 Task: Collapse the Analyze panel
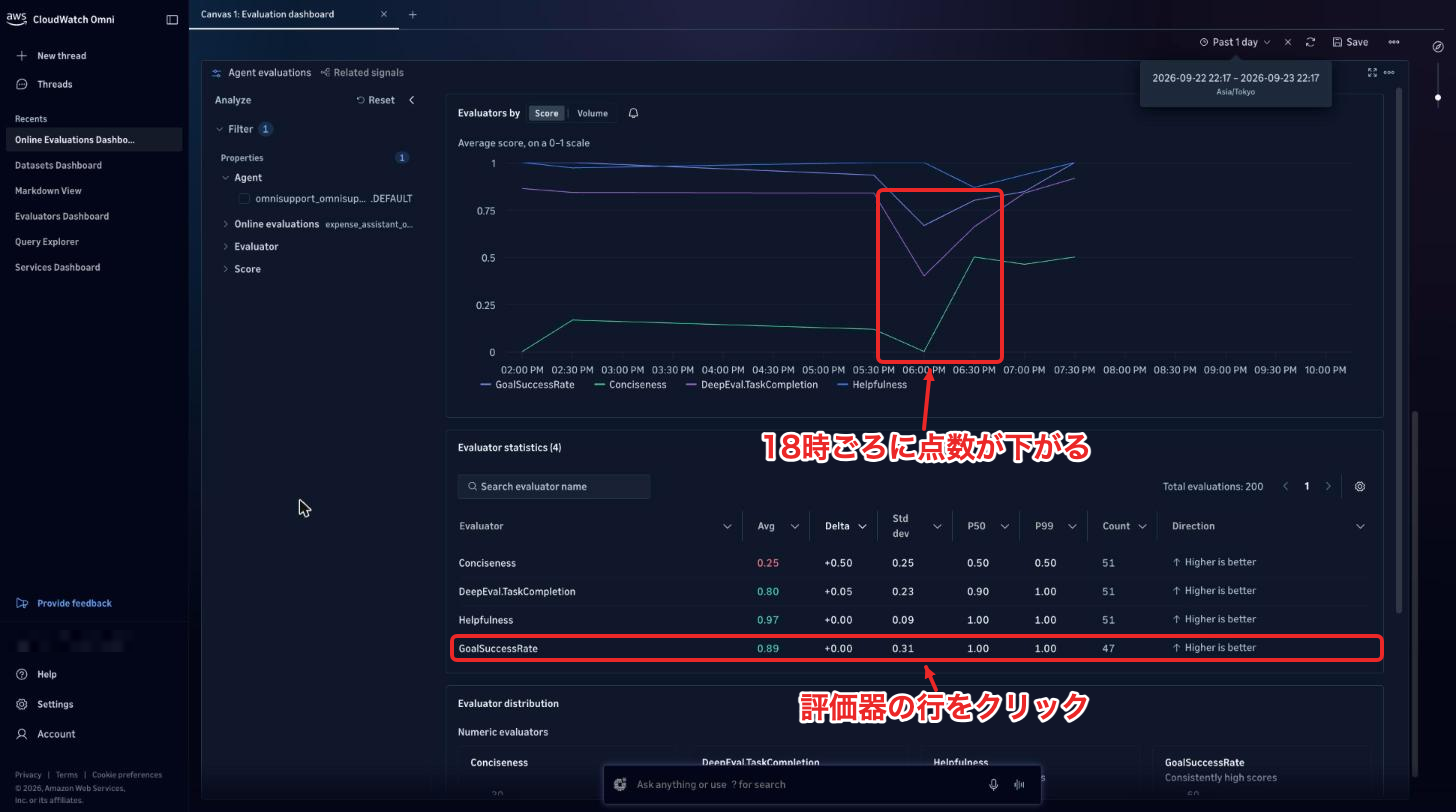pos(411,100)
